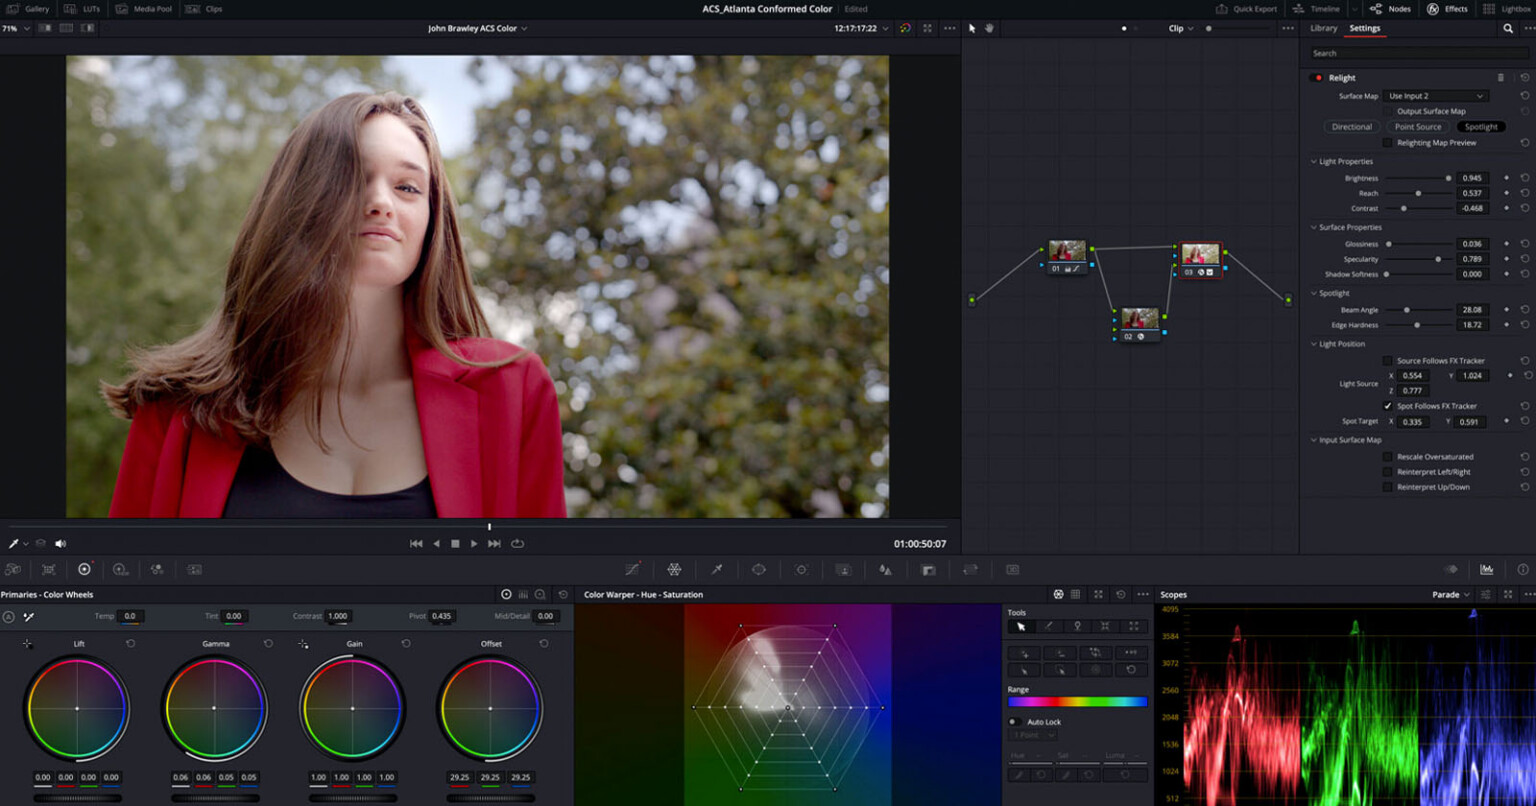This screenshot has height=806, width=1536.
Task: Collapse the Light Properties section
Action: click(x=1313, y=161)
